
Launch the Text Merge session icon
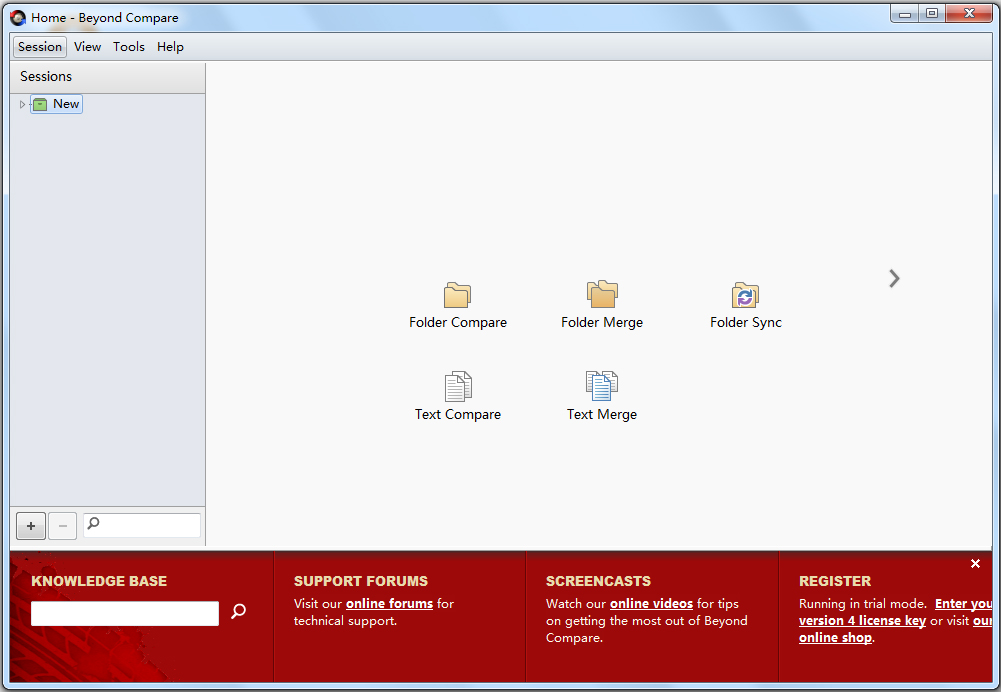click(x=601, y=387)
